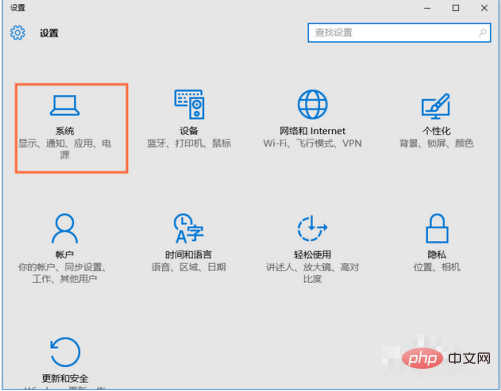Viewport: 501px width, 391px height.
Task: Click the 语音、区域、日期 description
Action: (x=189, y=267)
